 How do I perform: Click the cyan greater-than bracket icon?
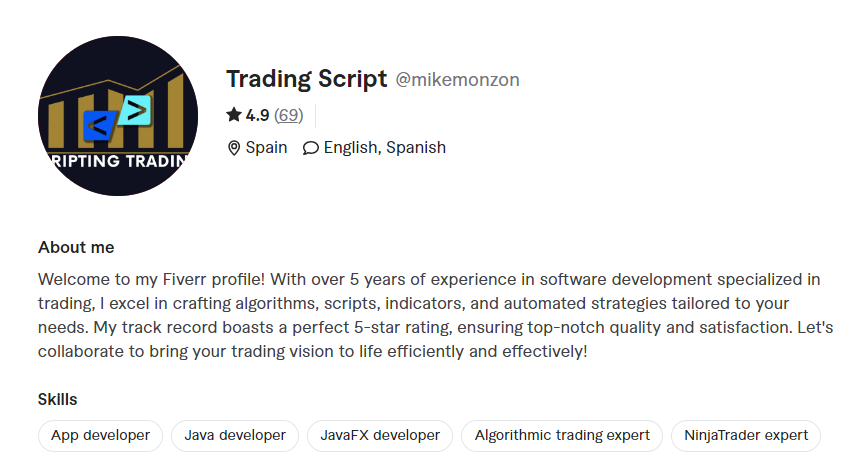136,110
